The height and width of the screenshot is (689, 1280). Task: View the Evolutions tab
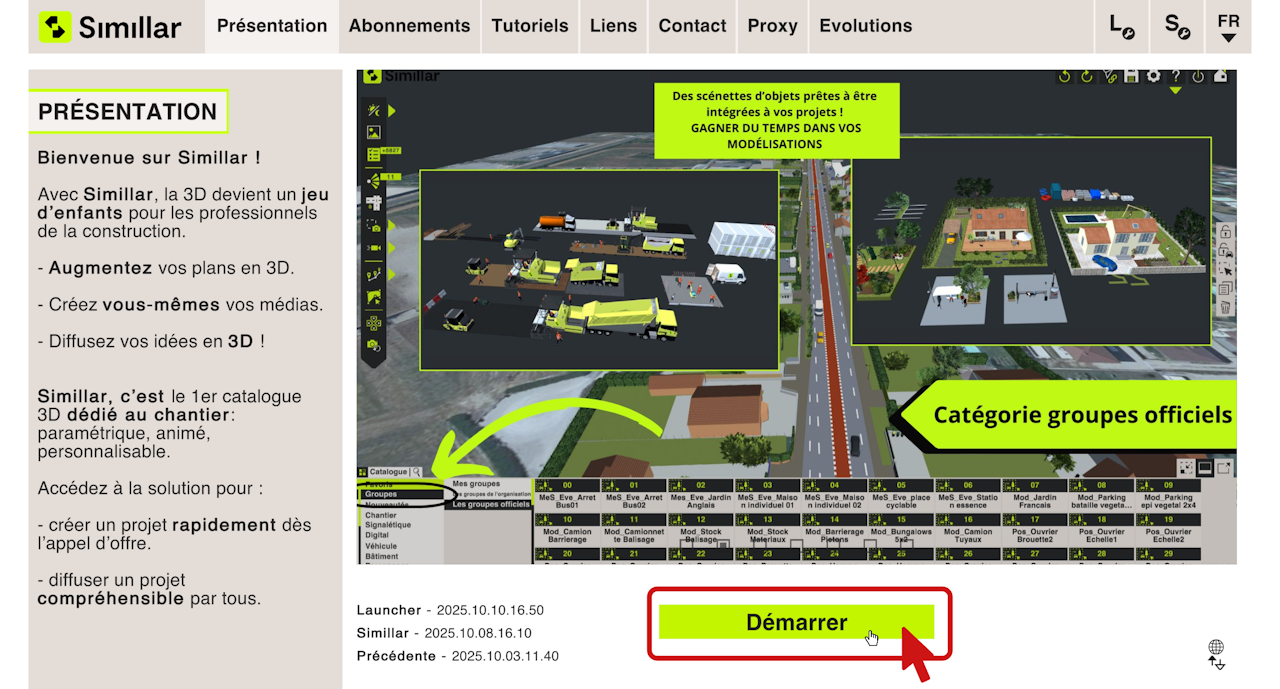tap(866, 26)
